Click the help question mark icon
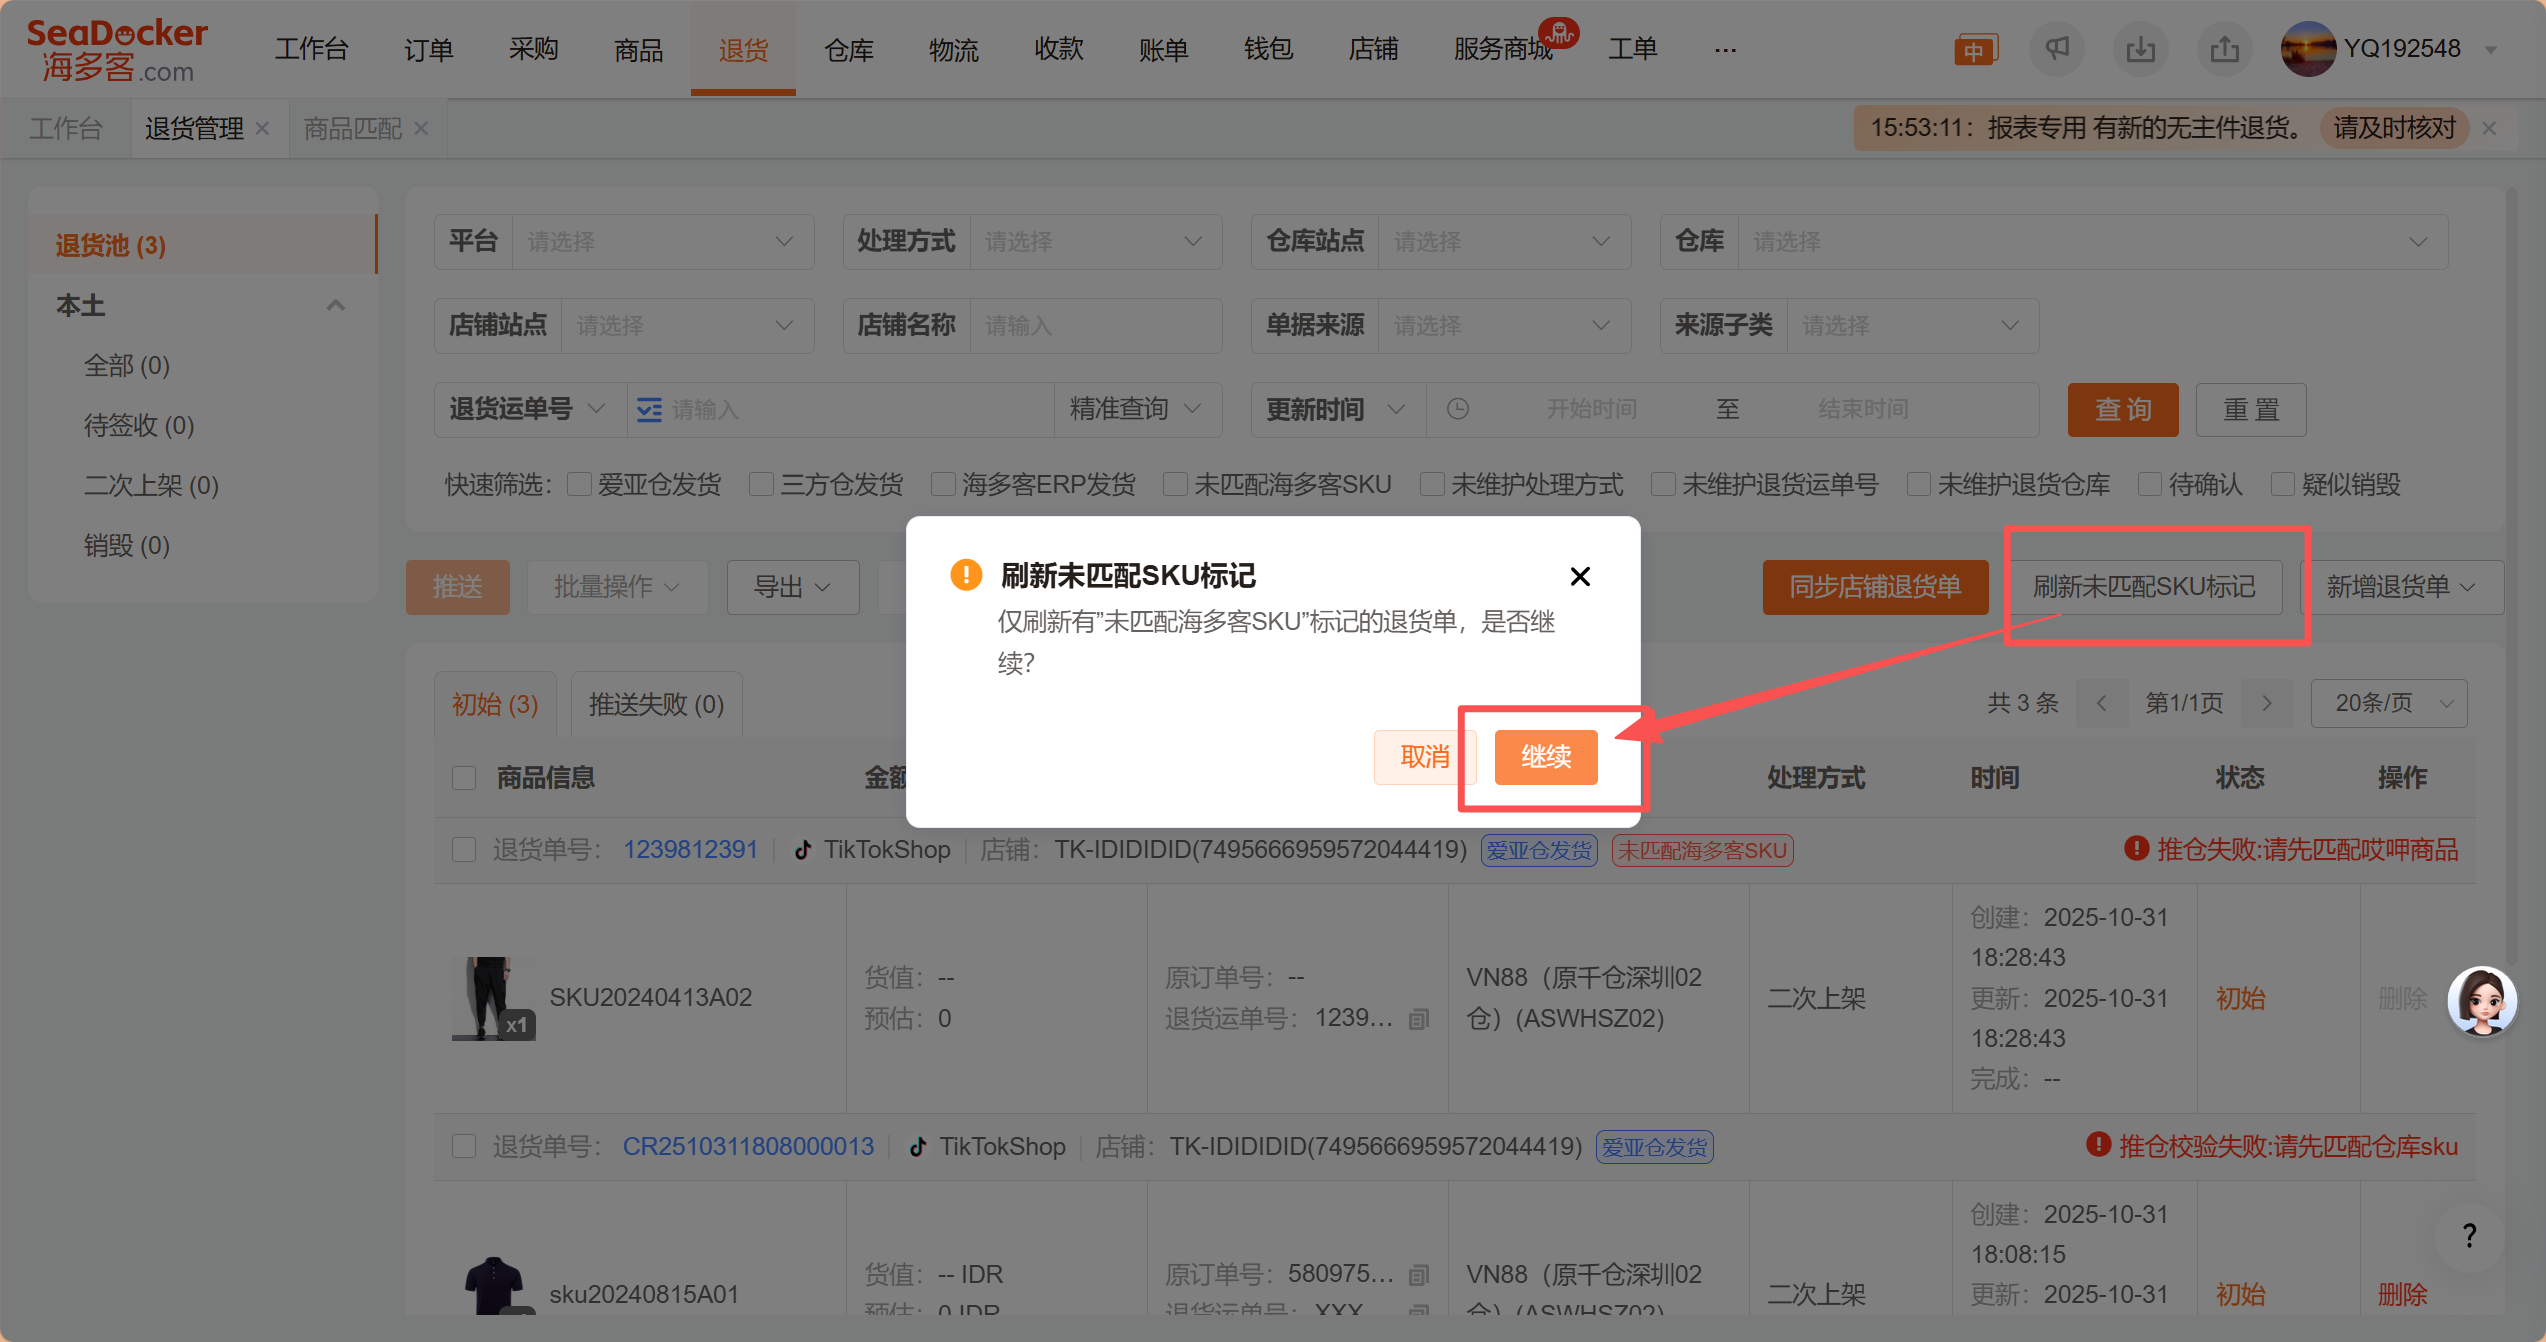2546x1342 pixels. tap(2469, 1236)
